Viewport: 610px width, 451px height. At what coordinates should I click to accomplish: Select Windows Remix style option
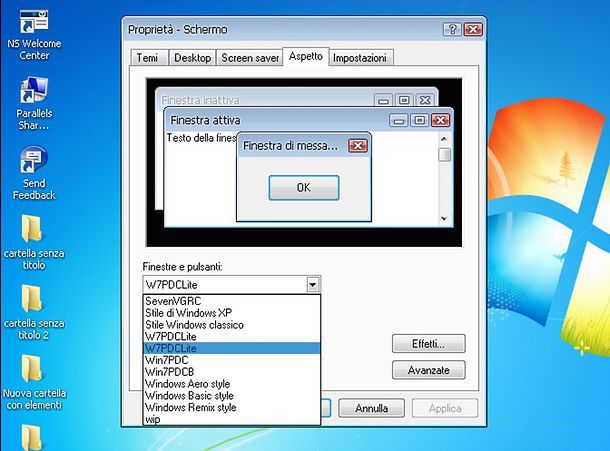tap(232, 407)
